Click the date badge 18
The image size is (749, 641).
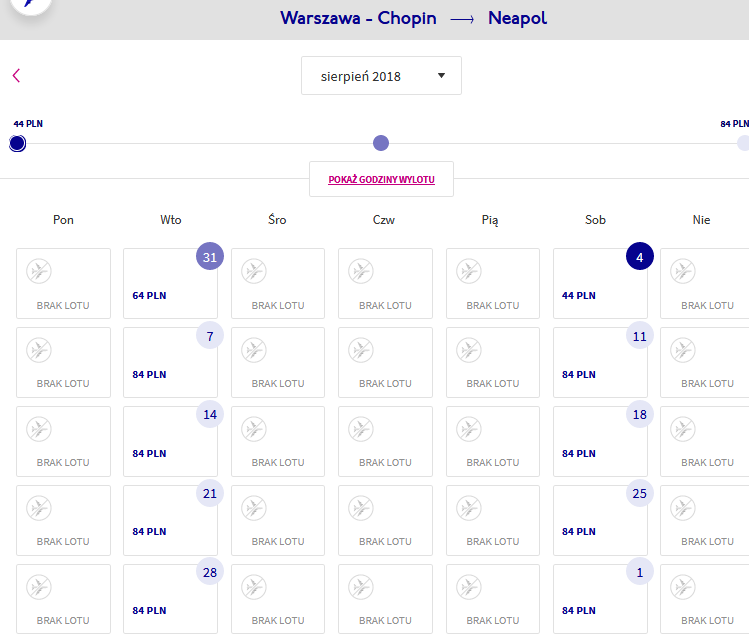pyautogui.click(x=640, y=414)
